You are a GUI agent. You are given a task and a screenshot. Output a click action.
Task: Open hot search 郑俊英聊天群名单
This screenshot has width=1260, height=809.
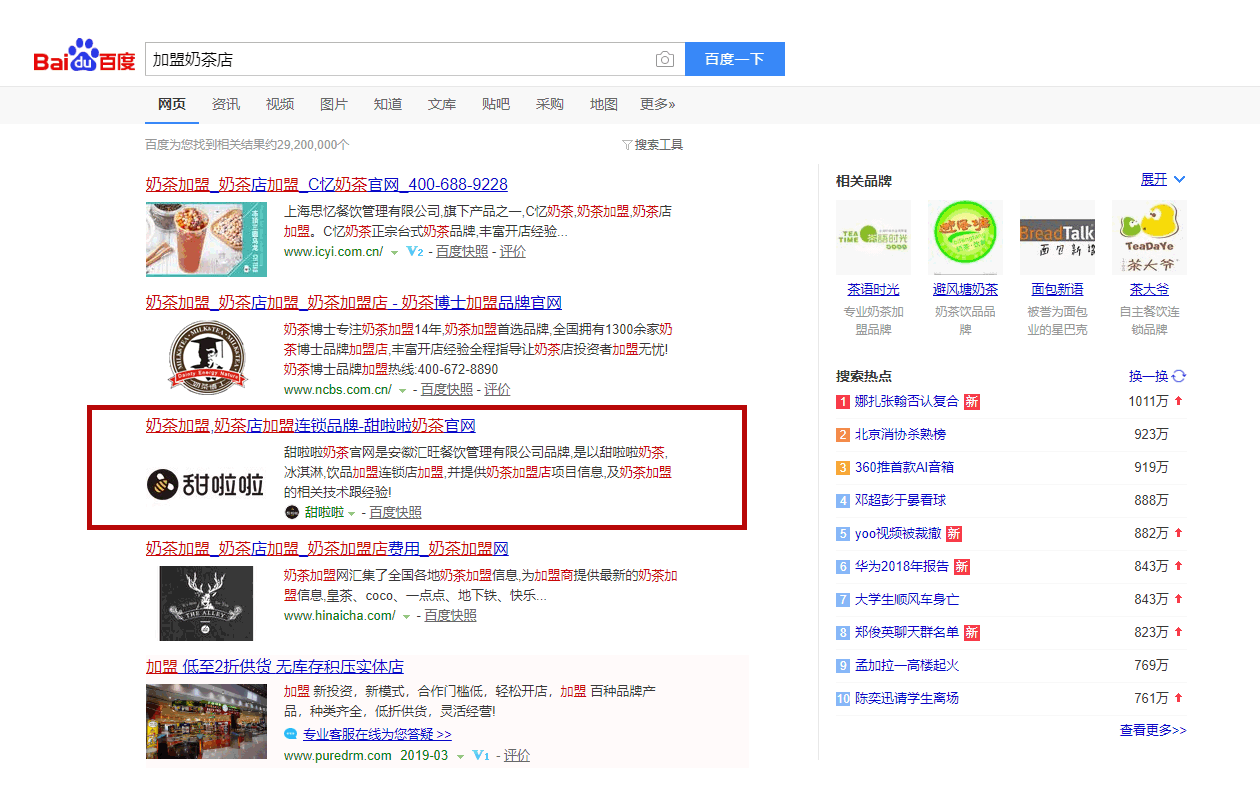pyautogui.click(x=907, y=633)
